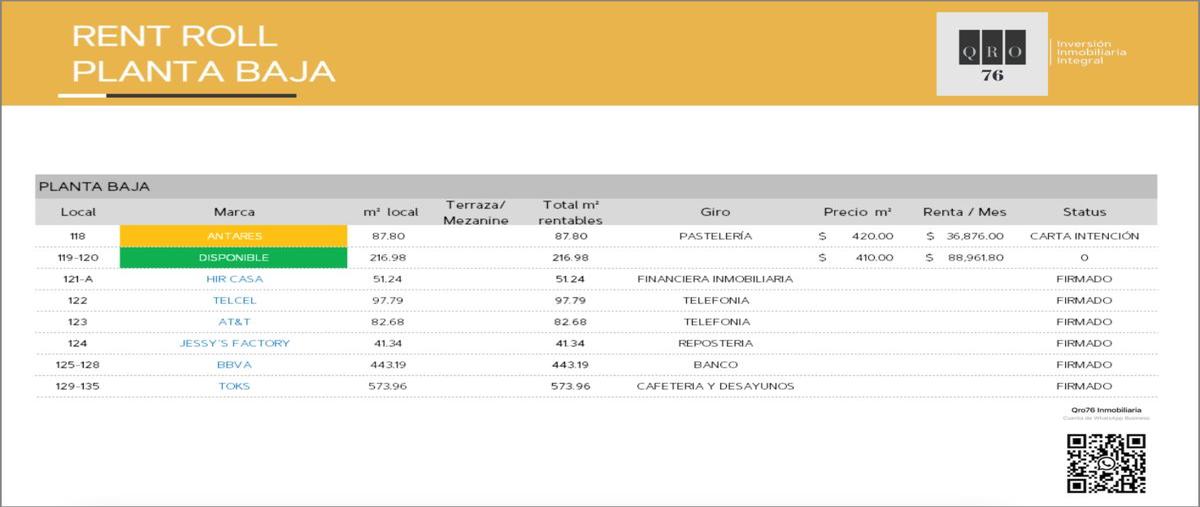Click the Status column header
This screenshot has height=507, width=1200.
coord(1084,212)
